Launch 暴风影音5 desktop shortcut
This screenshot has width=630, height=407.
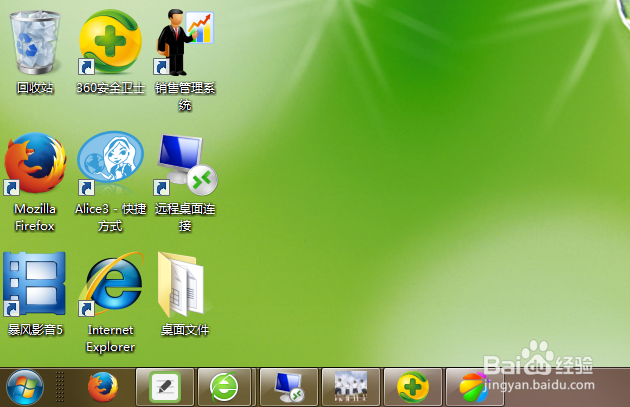(x=34, y=284)
